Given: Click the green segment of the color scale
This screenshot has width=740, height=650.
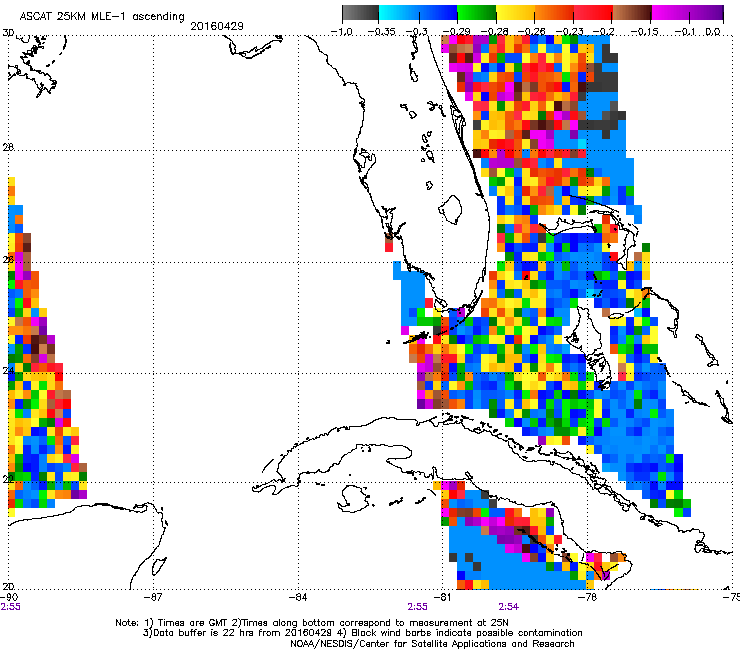Looking at the screenshot, I should click(x=476, y=13).
